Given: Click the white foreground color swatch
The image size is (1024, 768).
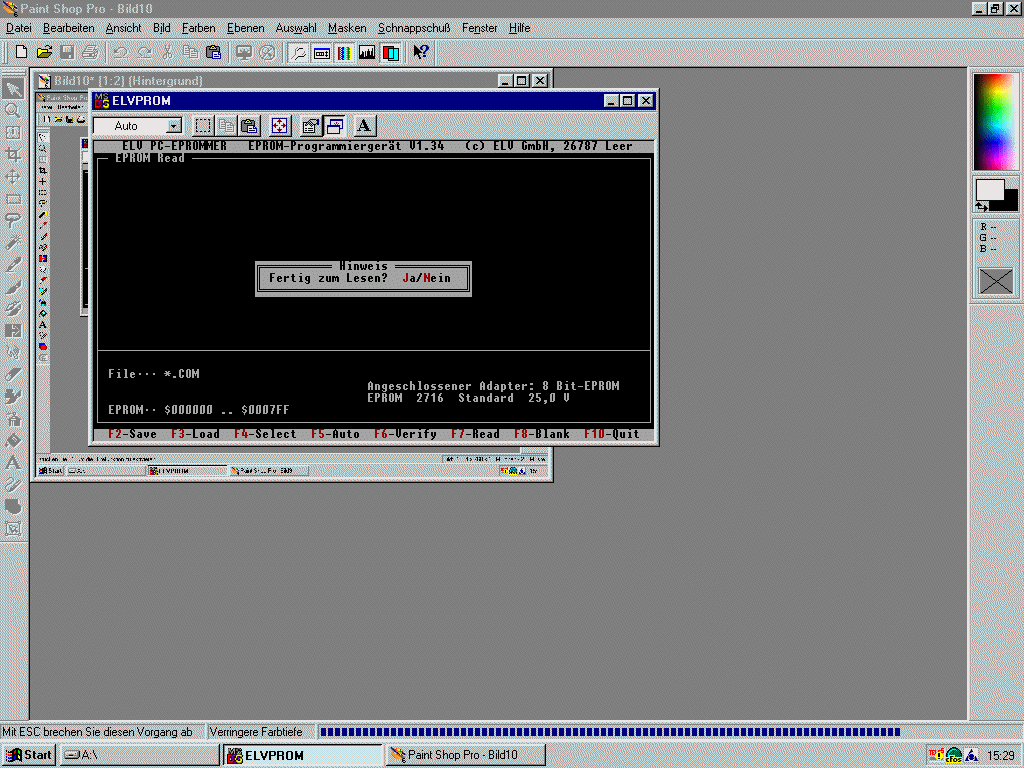Looking at the screenshot, I should [989, 189].
